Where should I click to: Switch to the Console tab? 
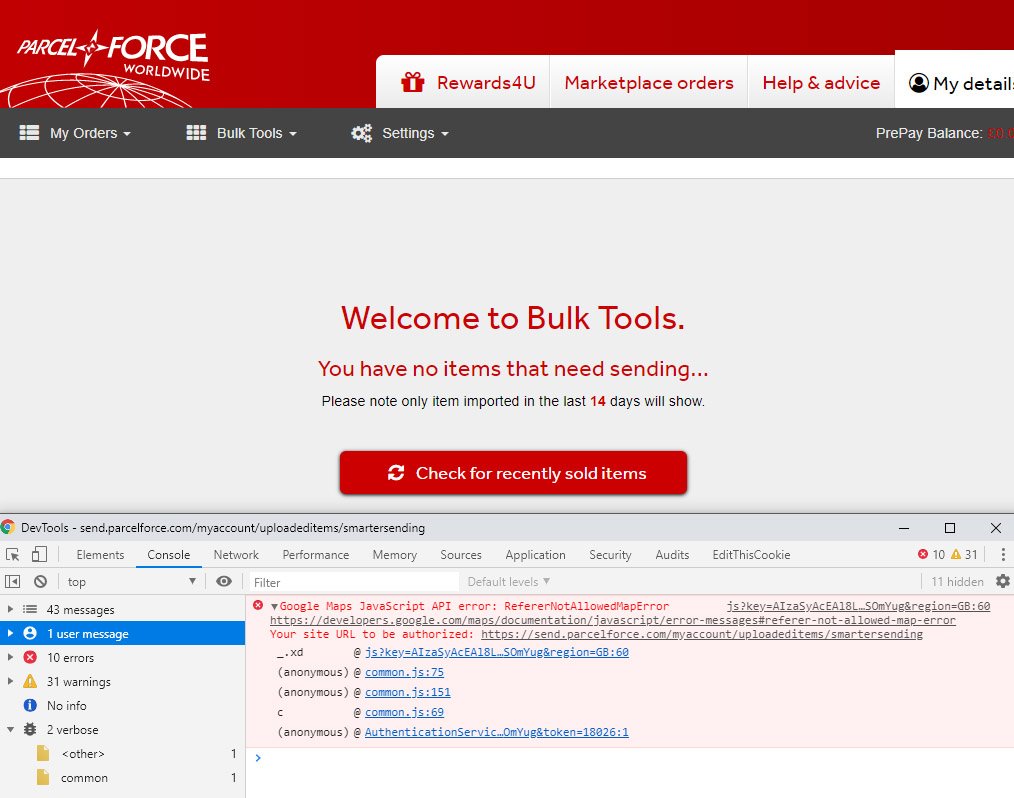click(x=169, y=555)
